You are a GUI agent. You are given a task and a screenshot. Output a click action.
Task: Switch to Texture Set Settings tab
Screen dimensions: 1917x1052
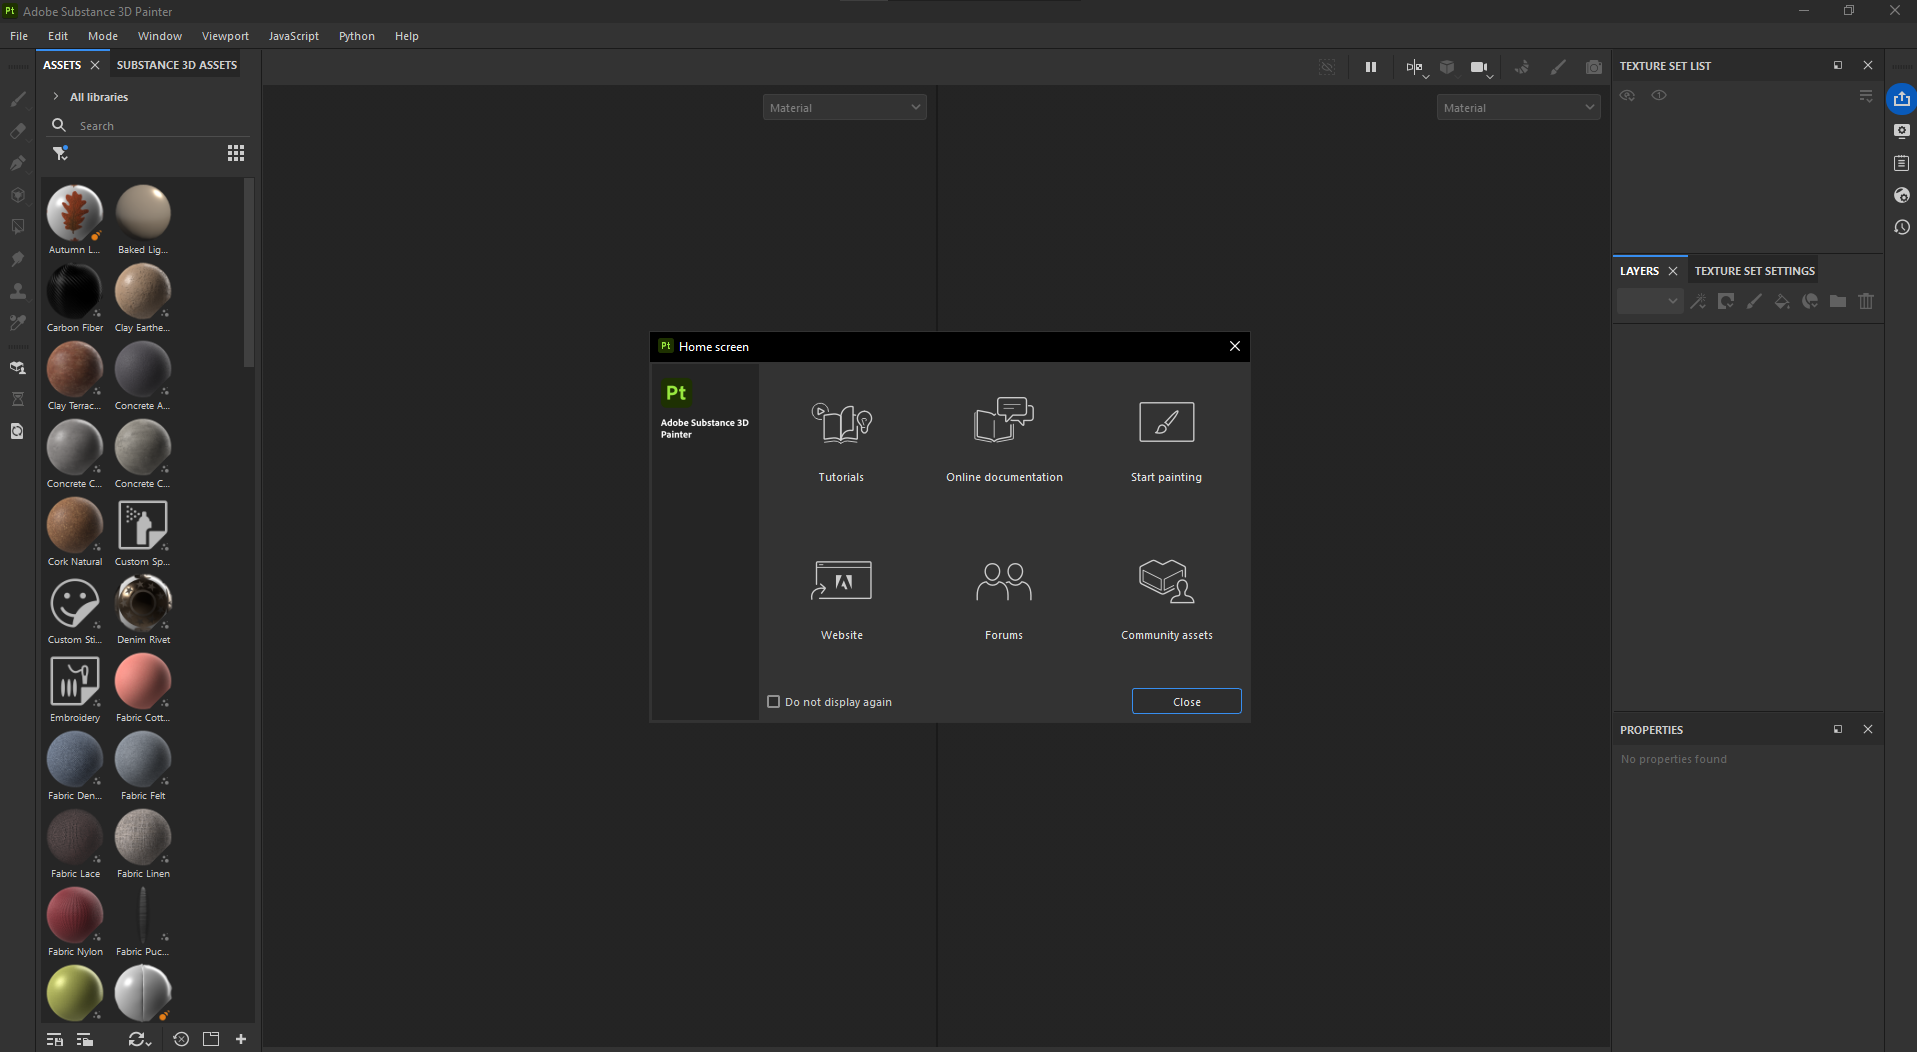click(1754, 271)
